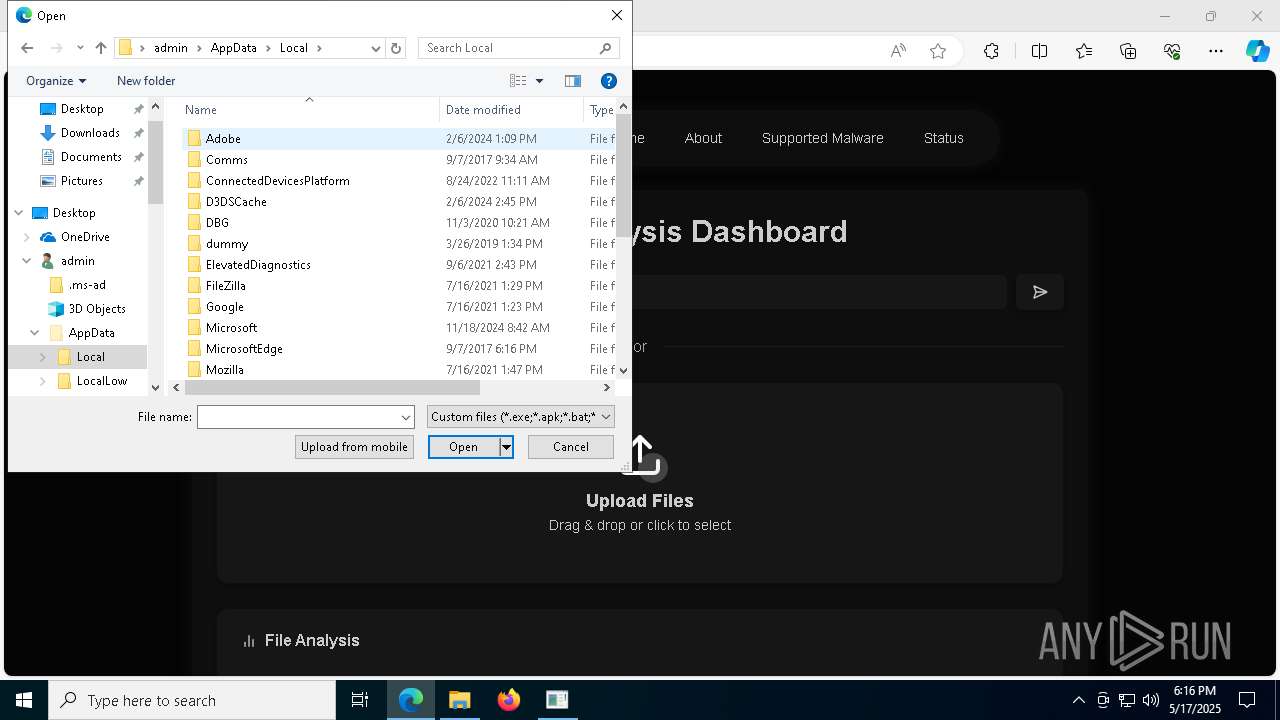Open the About nav tab
The height and width of the screenshot is (720, 1280).
point(703,138)
